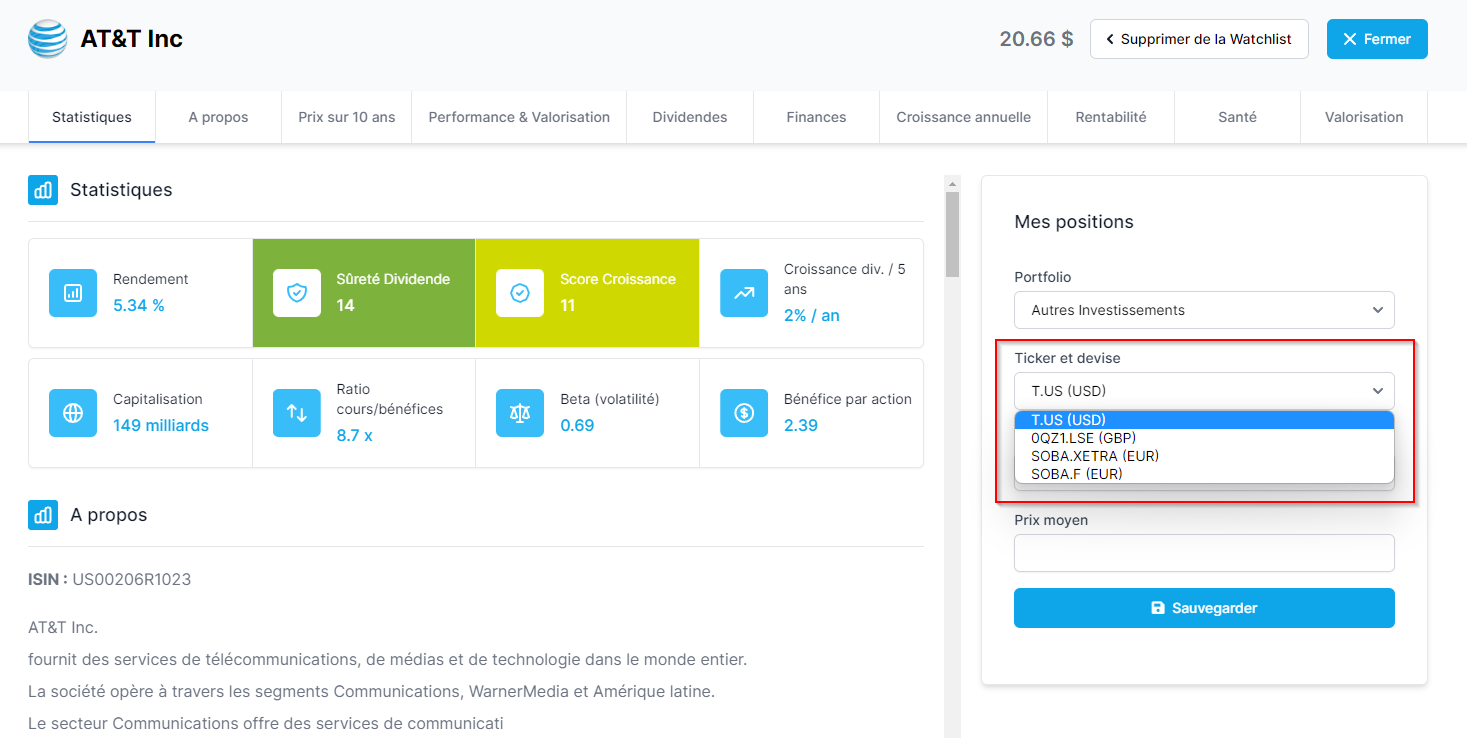This screenshot has width=1467, height=738.
Task: Click the Beta volatilité scale icon
Action: coord(520,413)
